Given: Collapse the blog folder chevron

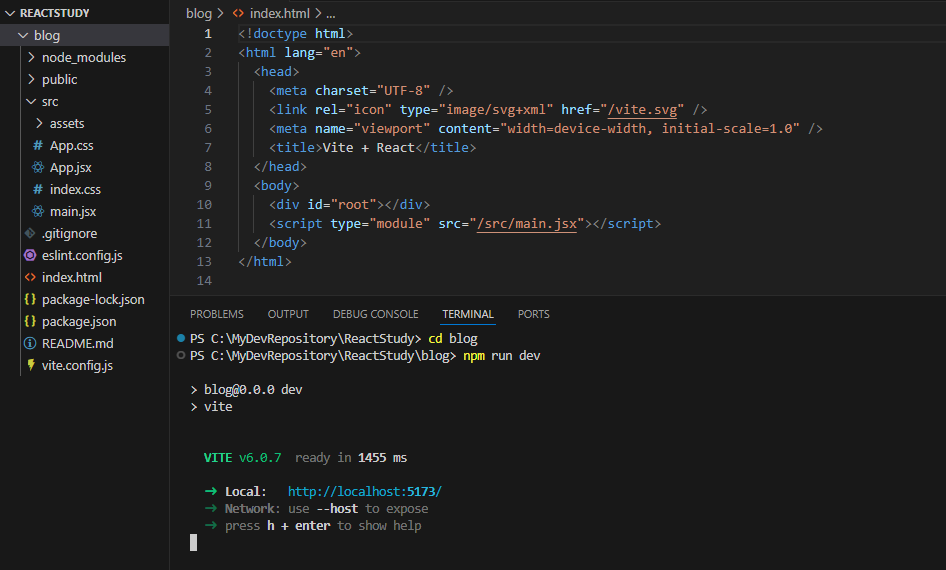Looking at the screenshot, I should pyautogui.click(x=24, y=36).
